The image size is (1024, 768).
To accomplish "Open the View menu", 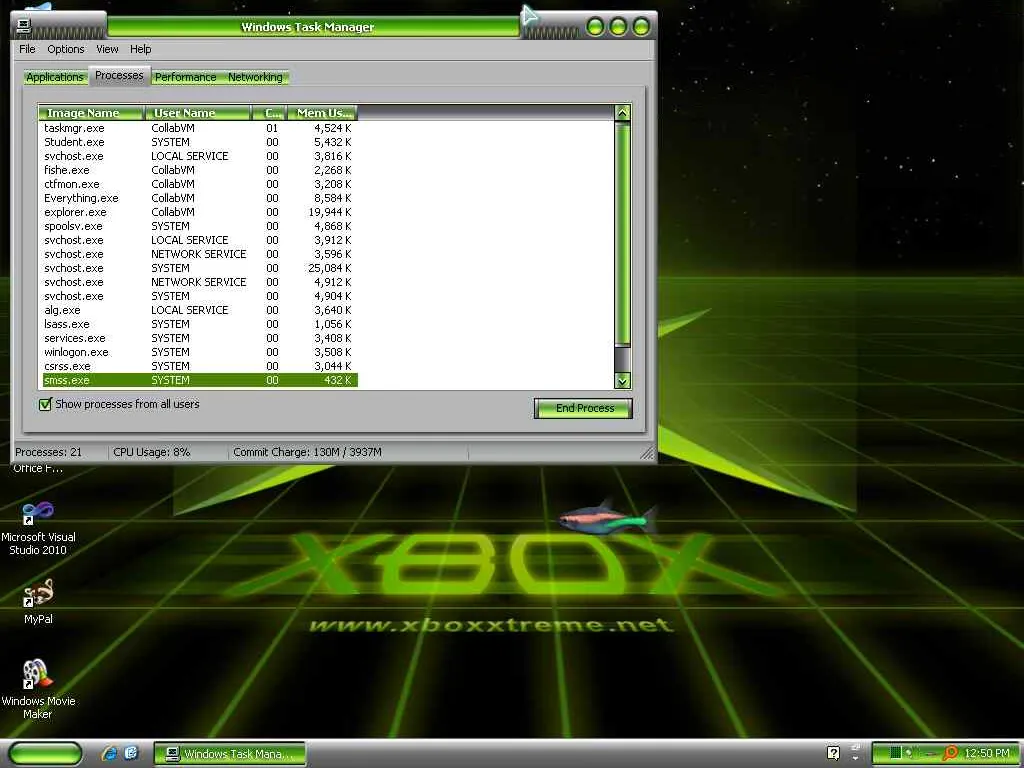I will tap(107, 49).
